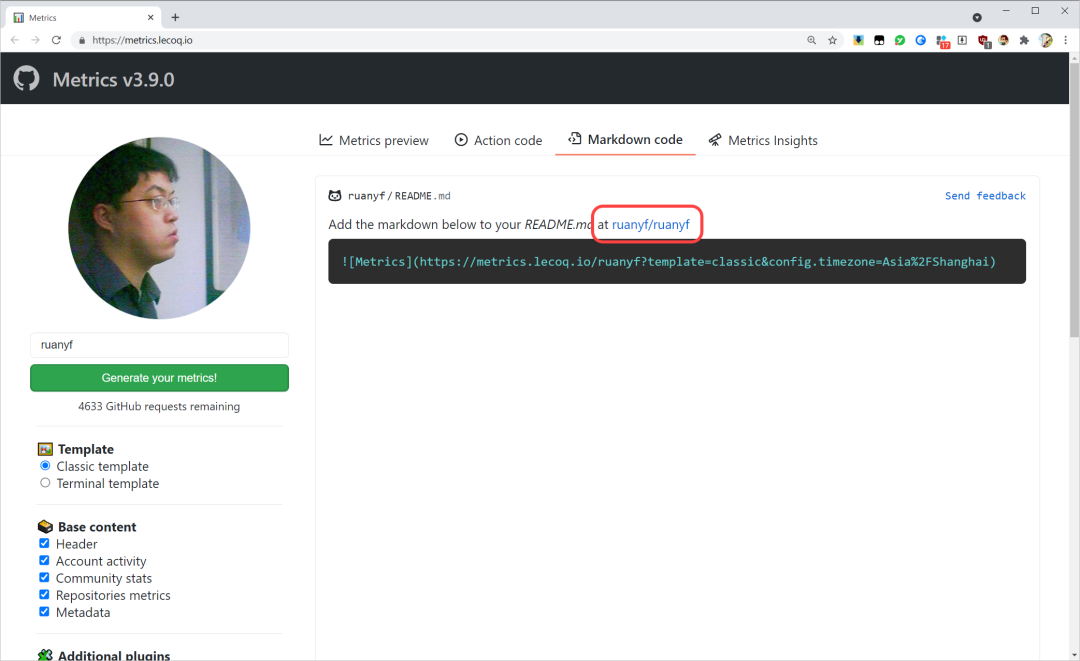
Task: Open Chrome's extensions puzzle icon
Action: click(x=1023, y=40)
